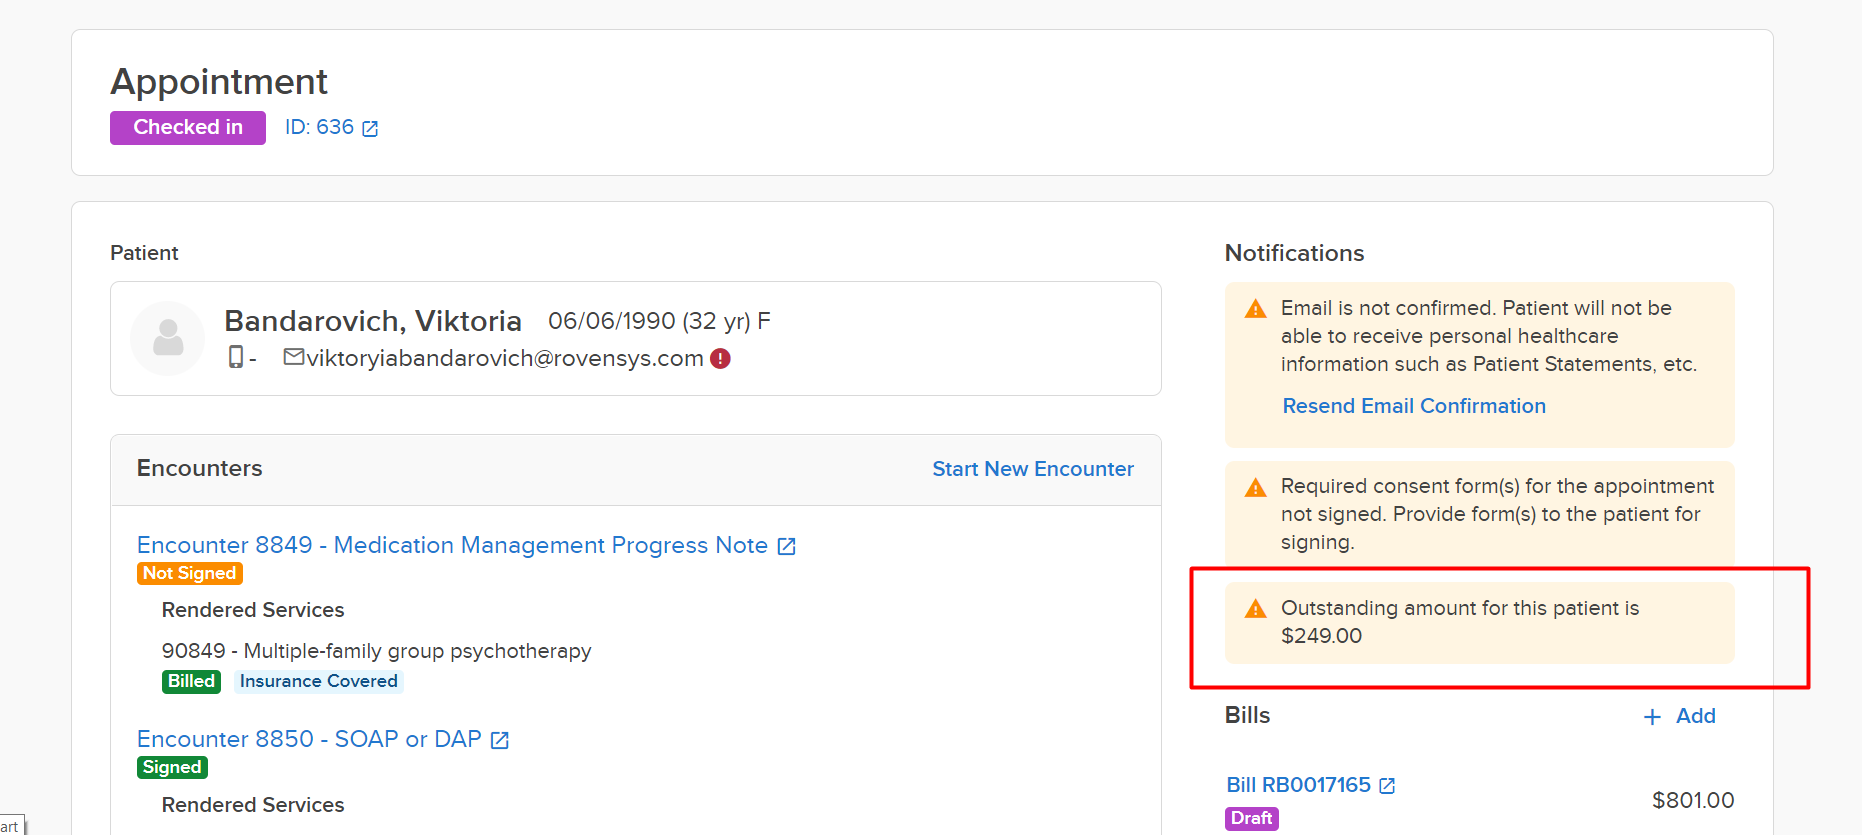The height and width of the screenshot is (835, 1862).
Task: Click the Checked in status badge
Action: point(188,128)
